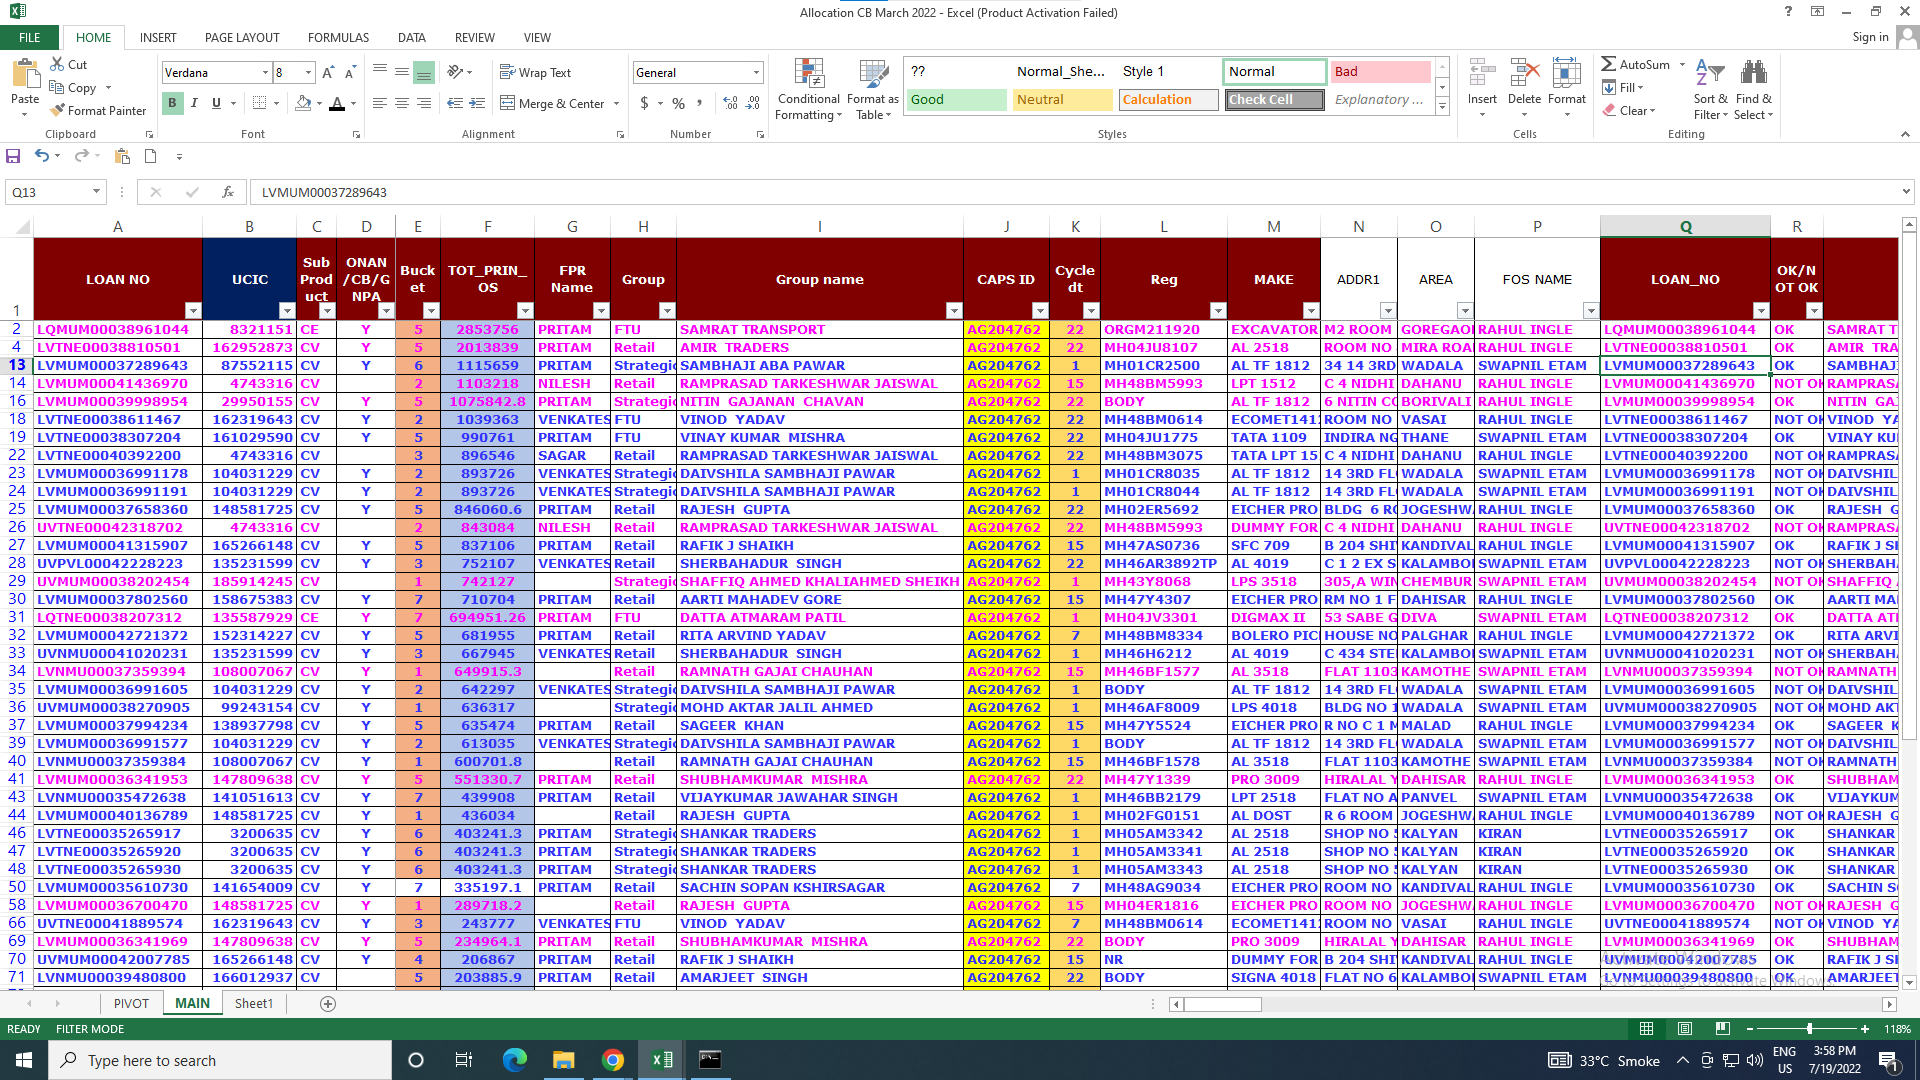
Task: Open the LOAN NO column filter dropdown
Action: pyautogui.click(x=193, y=311)
